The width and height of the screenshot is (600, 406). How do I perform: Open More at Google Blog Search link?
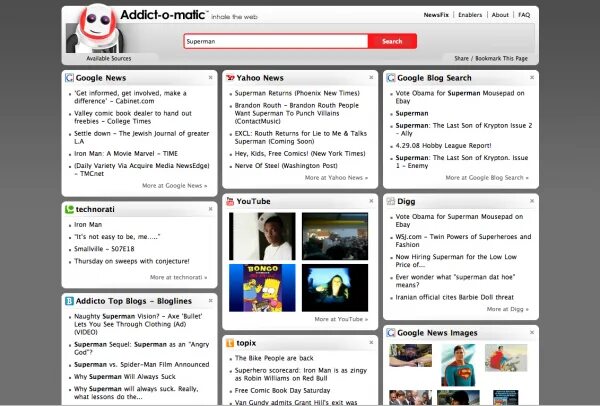487,178
